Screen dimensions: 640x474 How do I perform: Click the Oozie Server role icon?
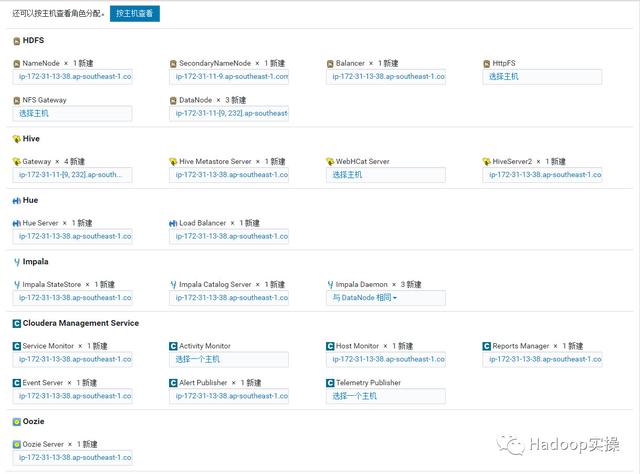(17, 444)
